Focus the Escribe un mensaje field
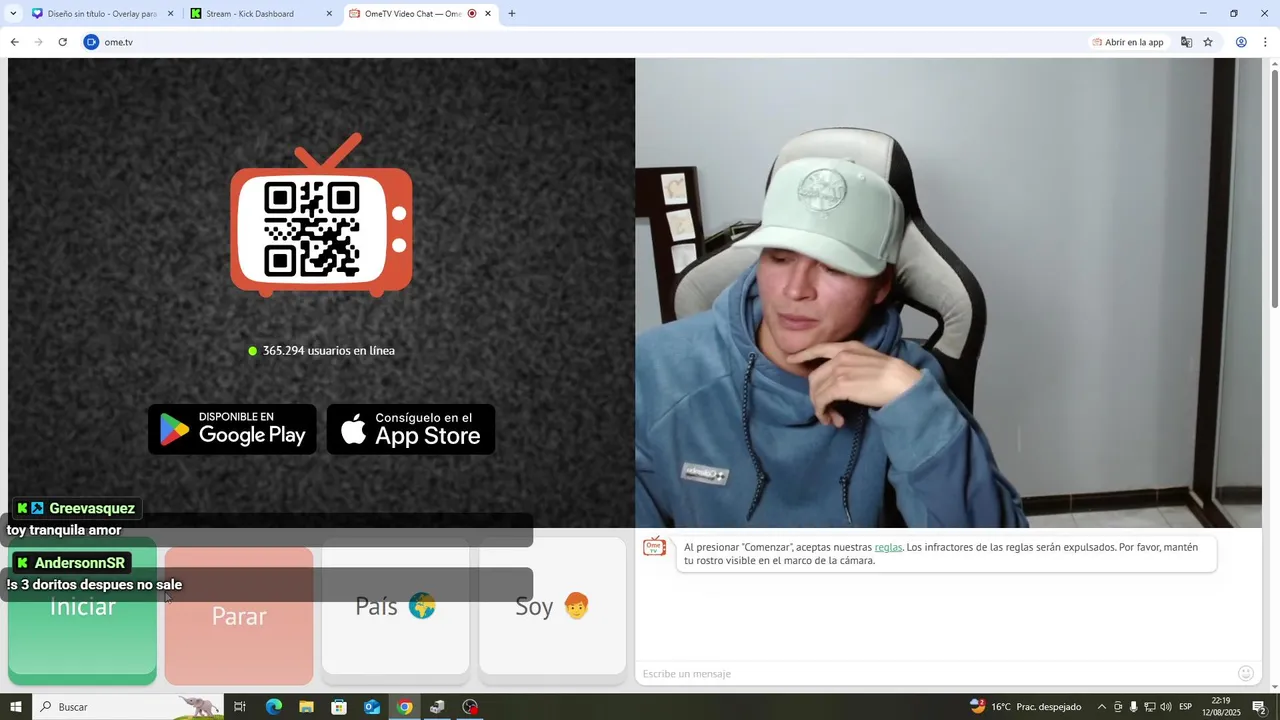Screen dimensions: 1280x720 point(935,674)
